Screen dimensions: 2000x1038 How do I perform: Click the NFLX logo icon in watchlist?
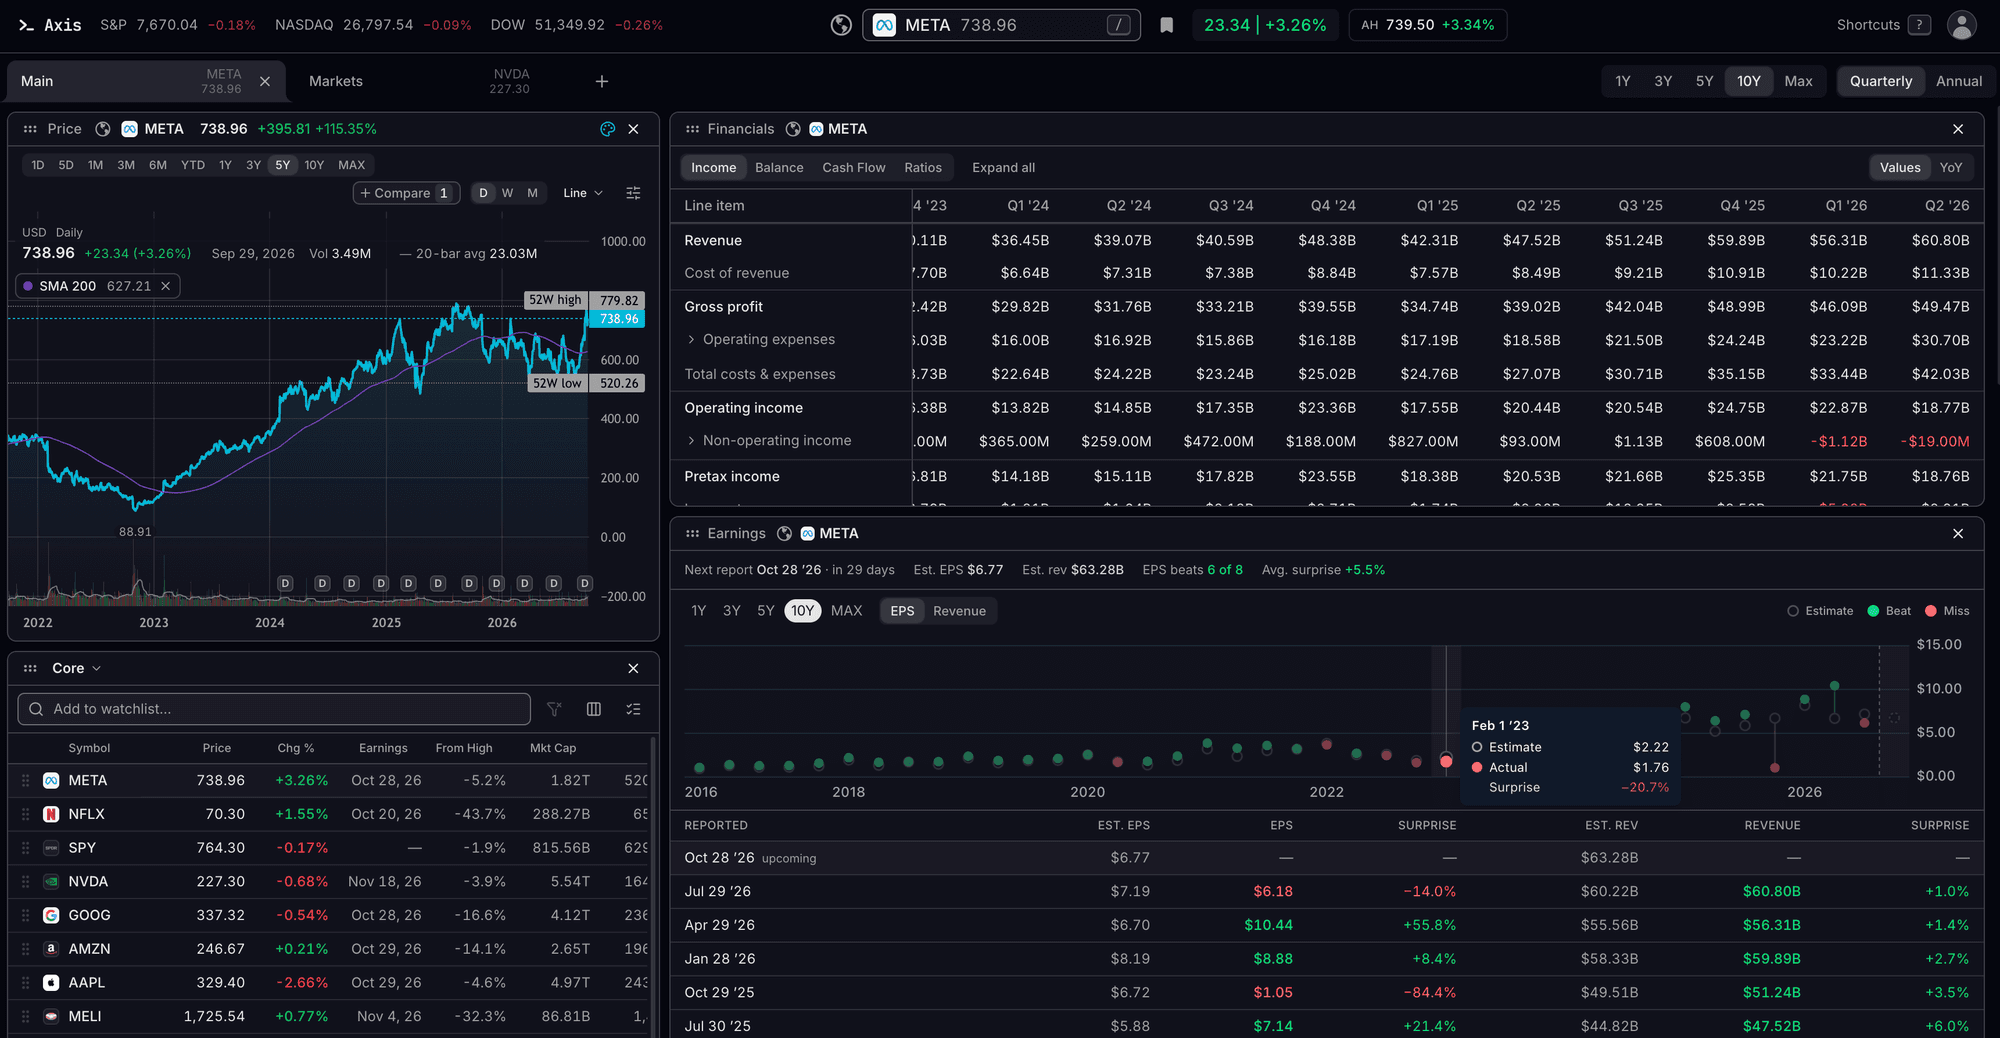(51, 814)
